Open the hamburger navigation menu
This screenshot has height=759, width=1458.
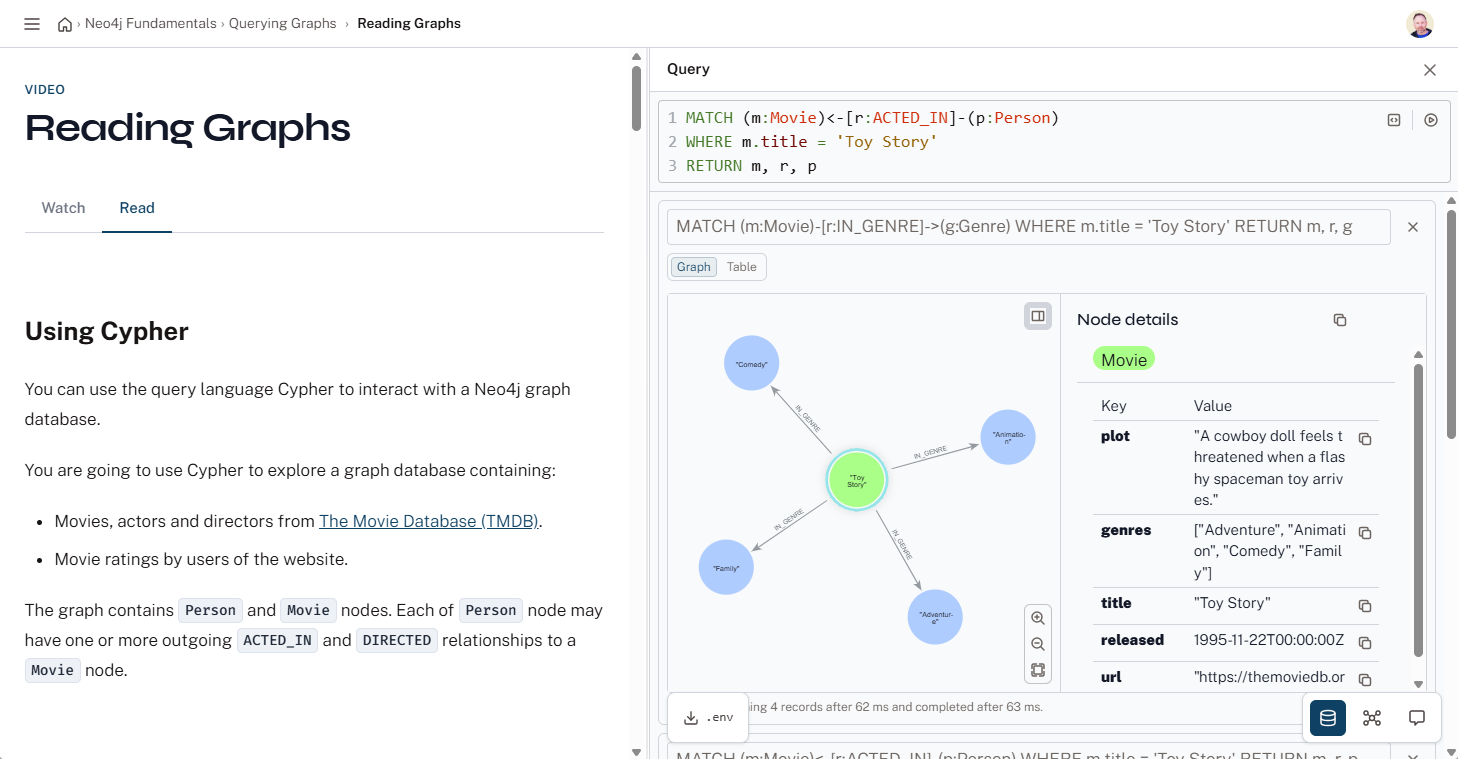coord(32,24)
